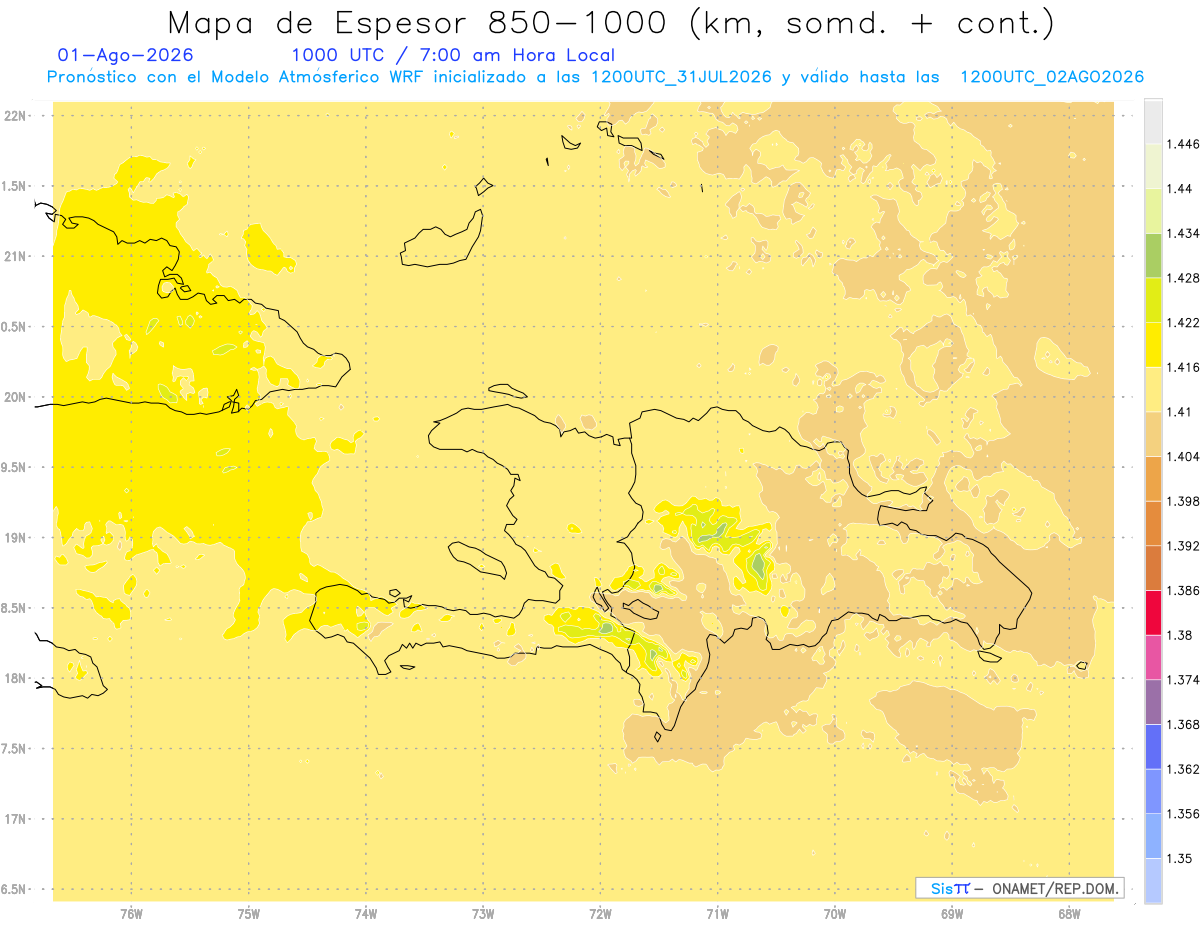Image resolution: width=1200 pixels, height=927 pixels.
Task: Click the colorbar value 1.386
Action: tap(1185, 591)
